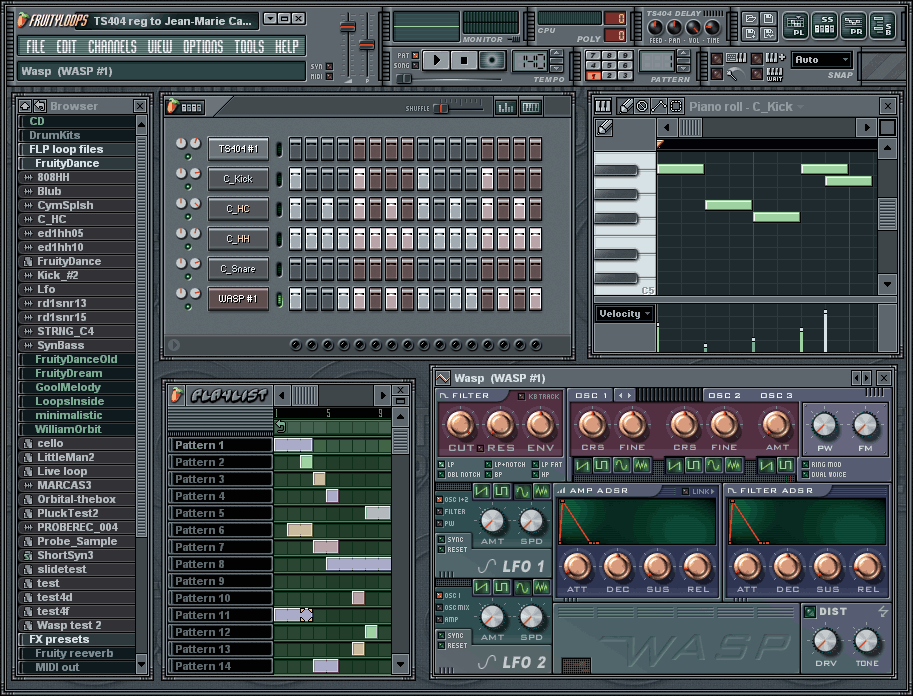
Task: Click the filter CUT knob in Wasp
Action: pos(460,424)
